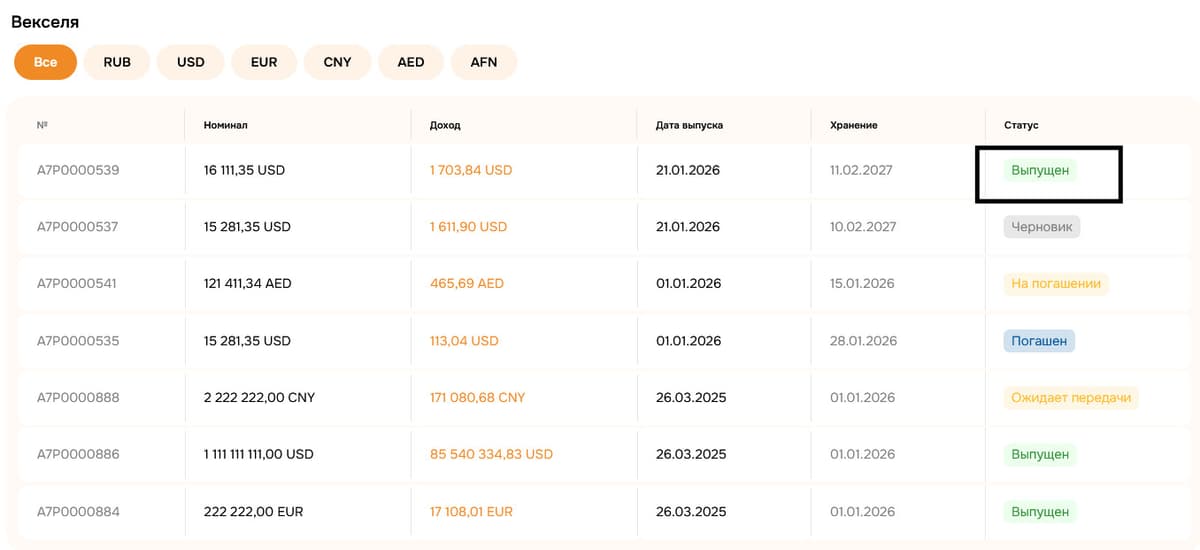Click nominal 222 222,00 EUR
This screenshot has height=550, width=1200.
click(x=253, y=511)
